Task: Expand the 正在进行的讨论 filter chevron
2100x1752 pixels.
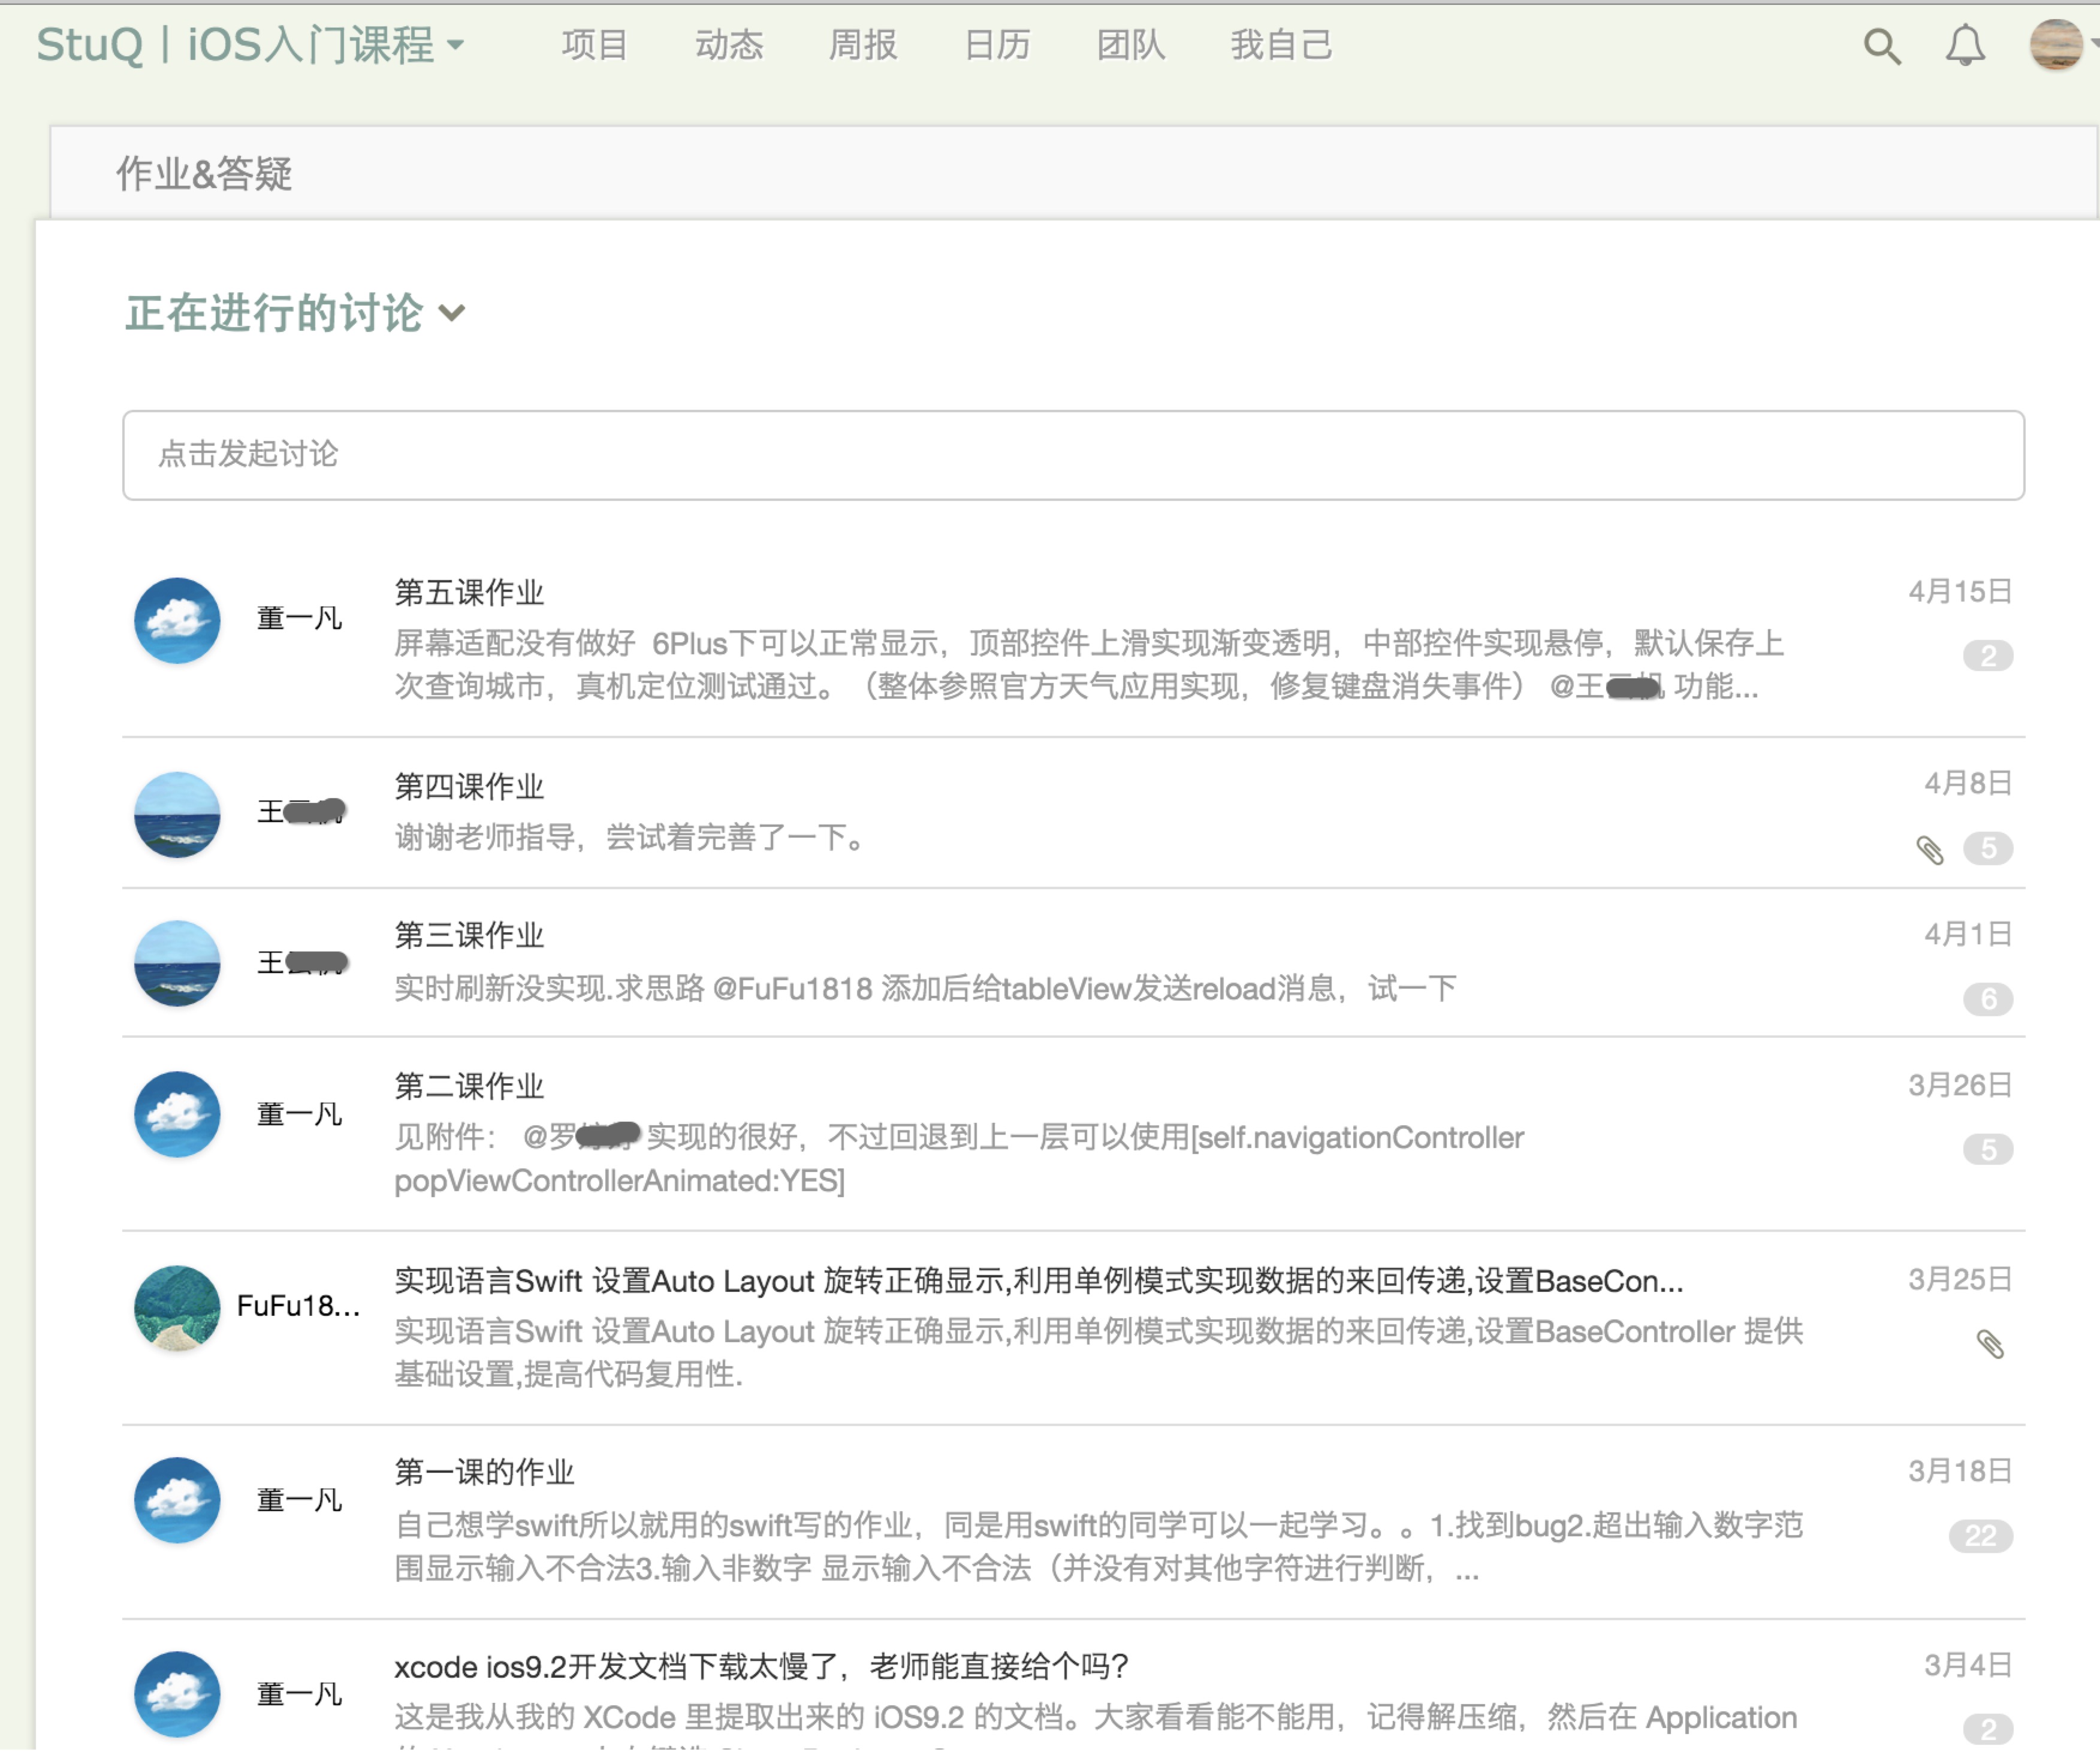Action: 452,313
